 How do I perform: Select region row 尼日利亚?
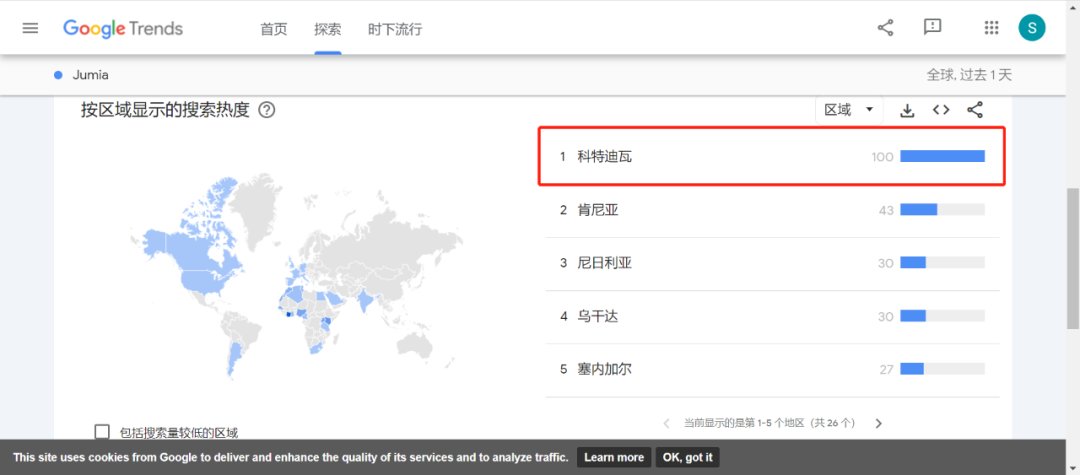click(772, 263)
